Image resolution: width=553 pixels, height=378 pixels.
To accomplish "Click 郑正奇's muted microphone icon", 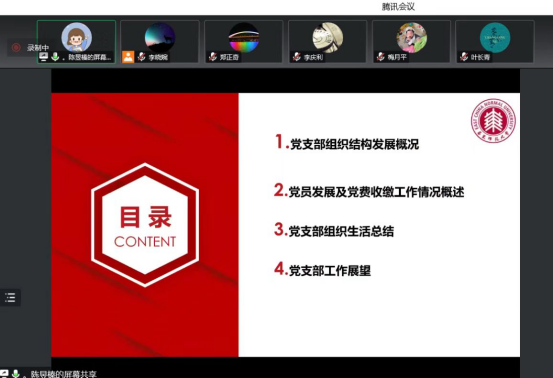I will point(213,57).
